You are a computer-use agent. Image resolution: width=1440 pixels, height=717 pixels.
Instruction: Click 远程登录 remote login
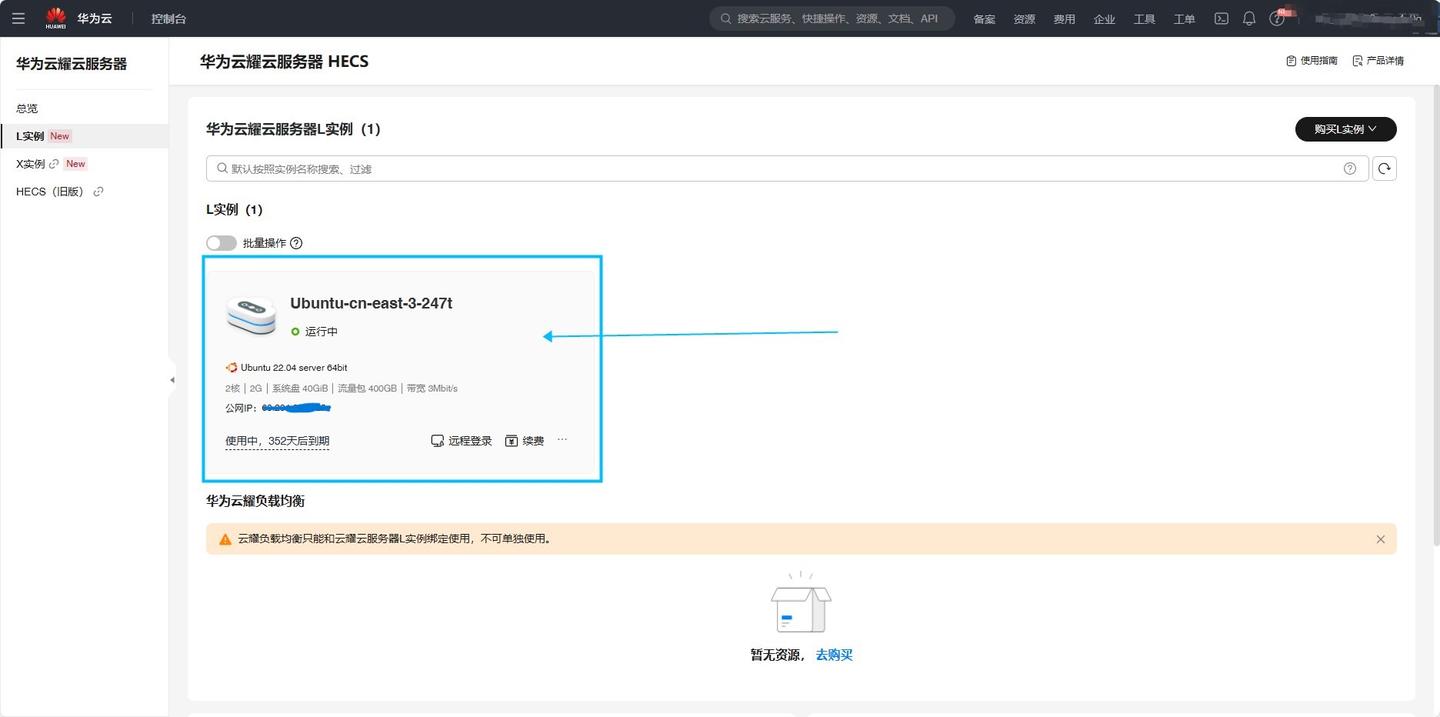coord(461,441)
